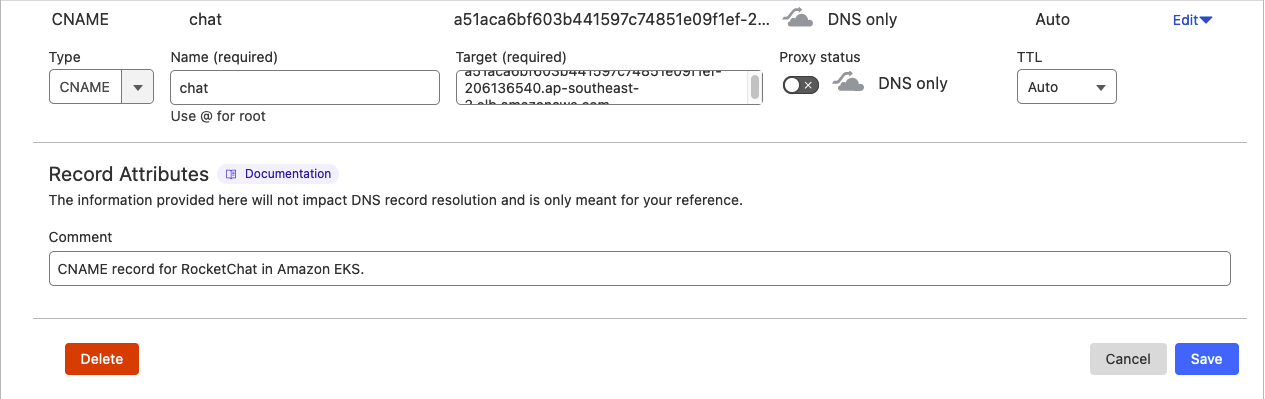Image resolution: width=1265 pixels, height=399 pixels.
Task: Toggle the Proxy status switch
Action: click(x=800, y=85)
